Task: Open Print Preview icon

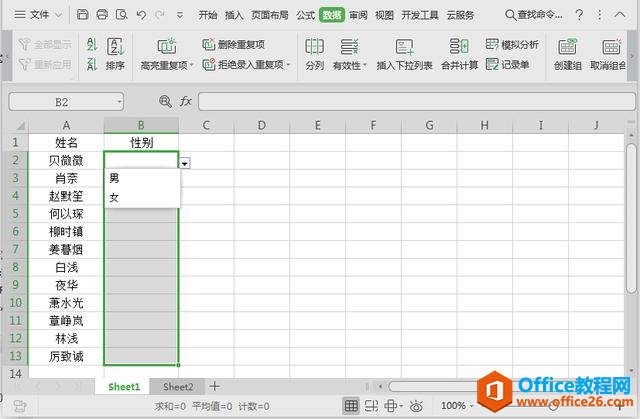Action: pyautogui.click(x=121, y=15)
